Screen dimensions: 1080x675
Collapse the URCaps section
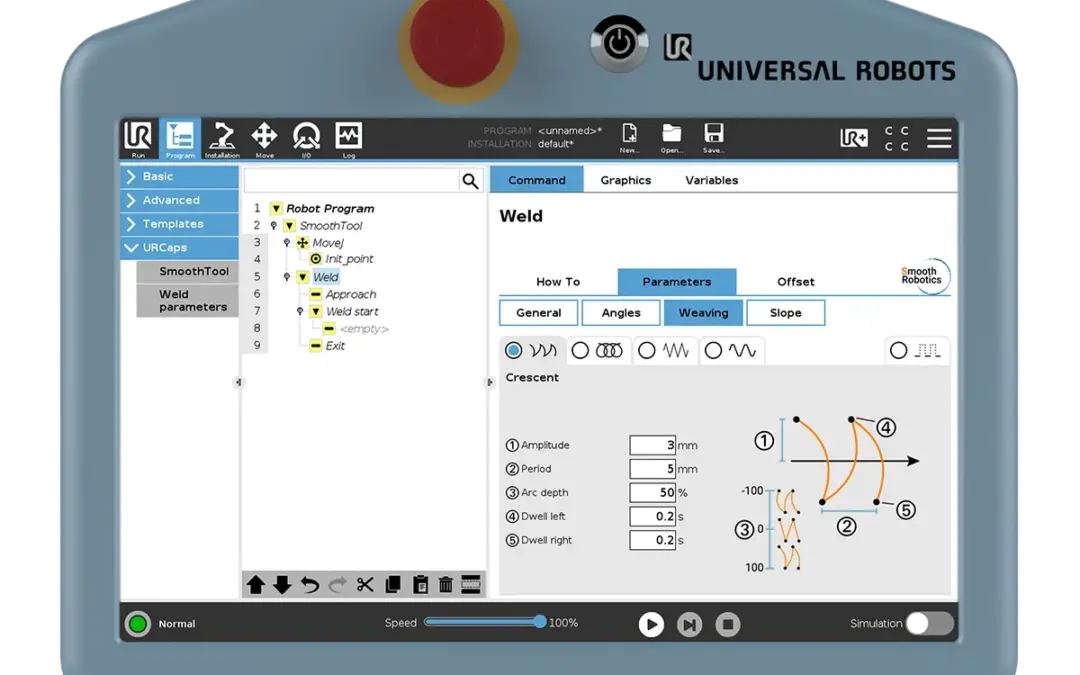pos(131,248)
